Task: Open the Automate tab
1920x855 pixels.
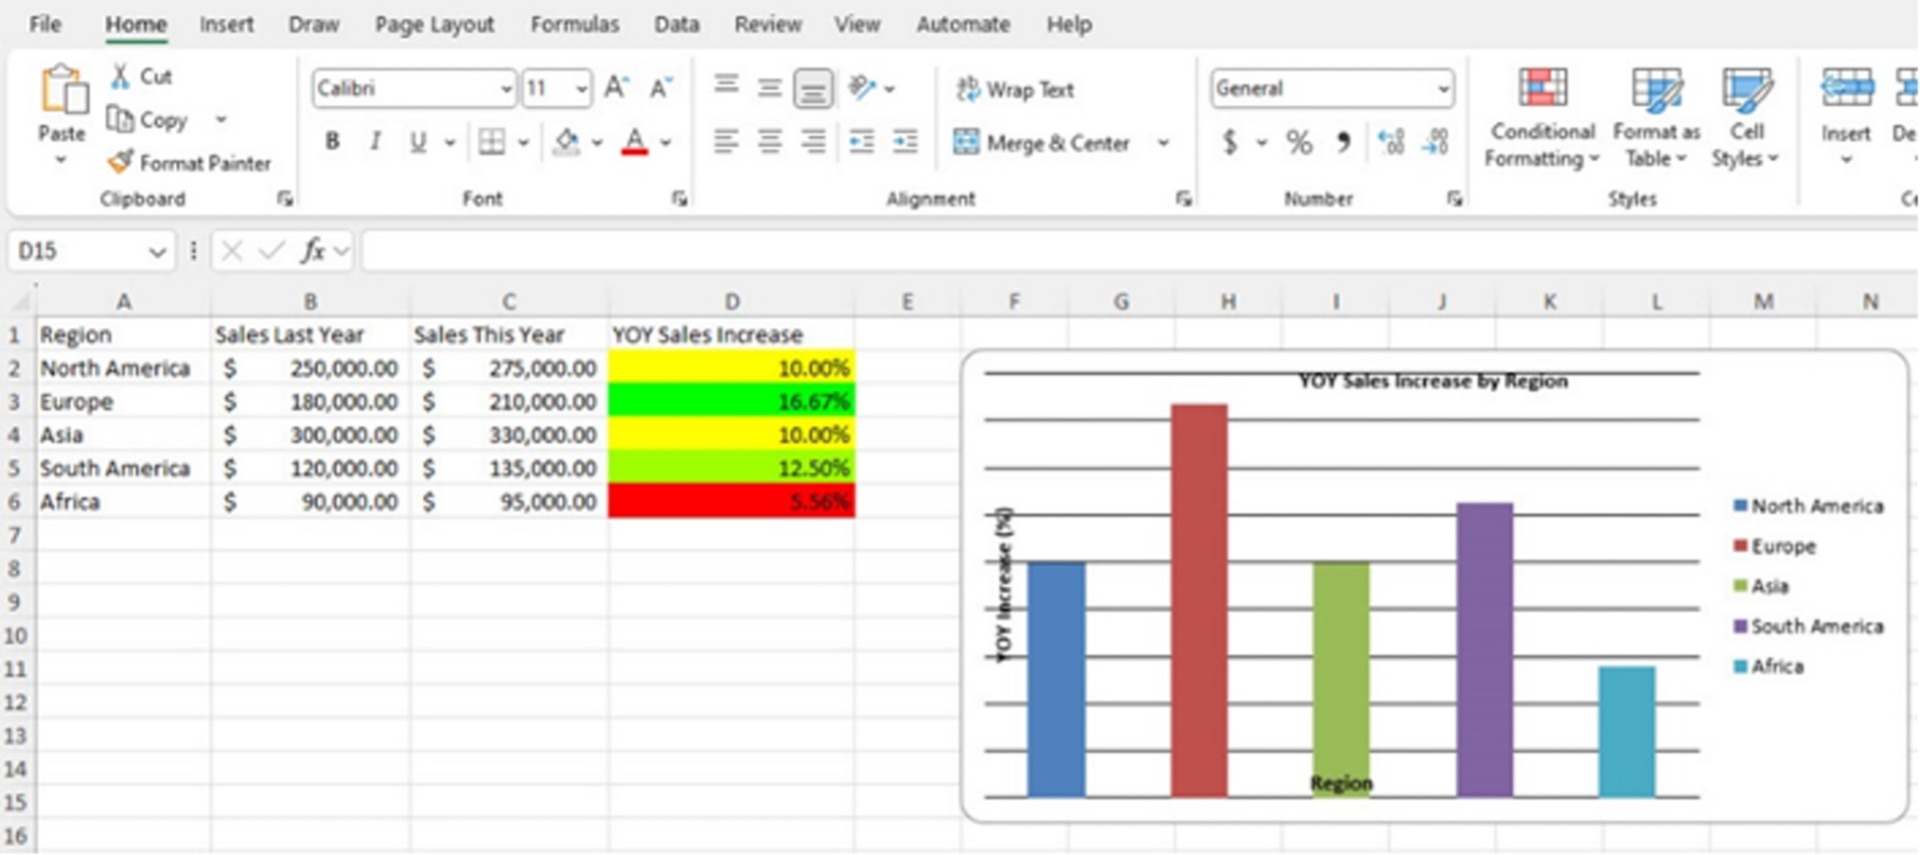Action: (x=963, y=24)
